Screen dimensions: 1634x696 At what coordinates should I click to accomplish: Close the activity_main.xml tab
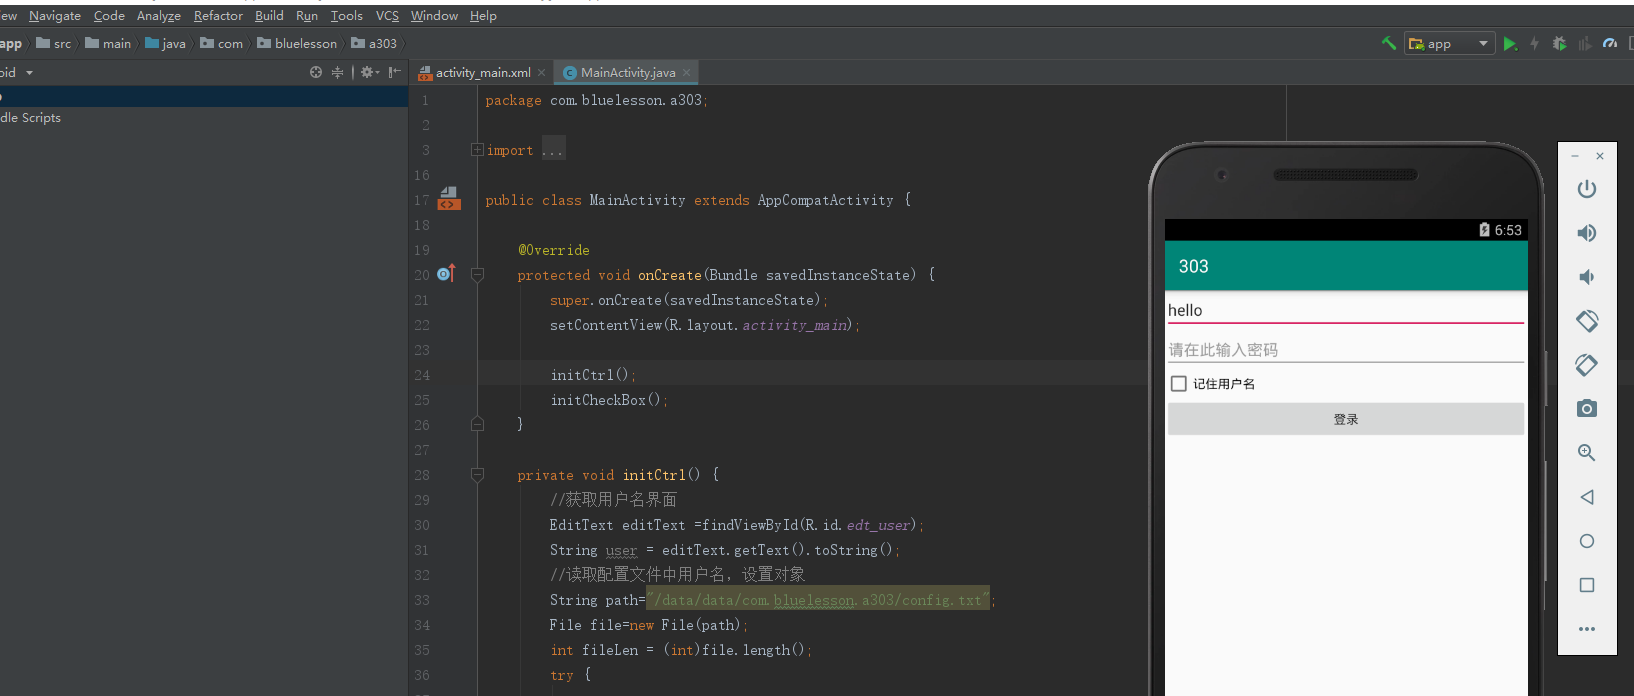click(542, 73)
